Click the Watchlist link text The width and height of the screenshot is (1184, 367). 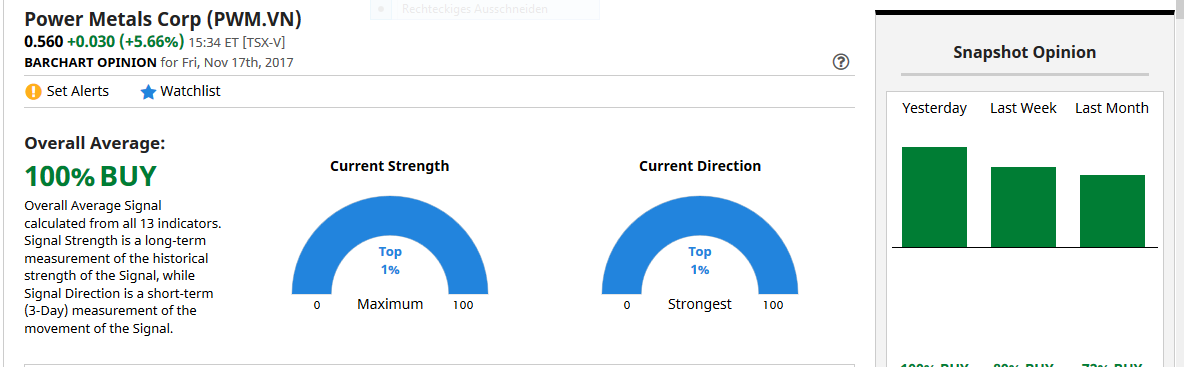(190, 91)
